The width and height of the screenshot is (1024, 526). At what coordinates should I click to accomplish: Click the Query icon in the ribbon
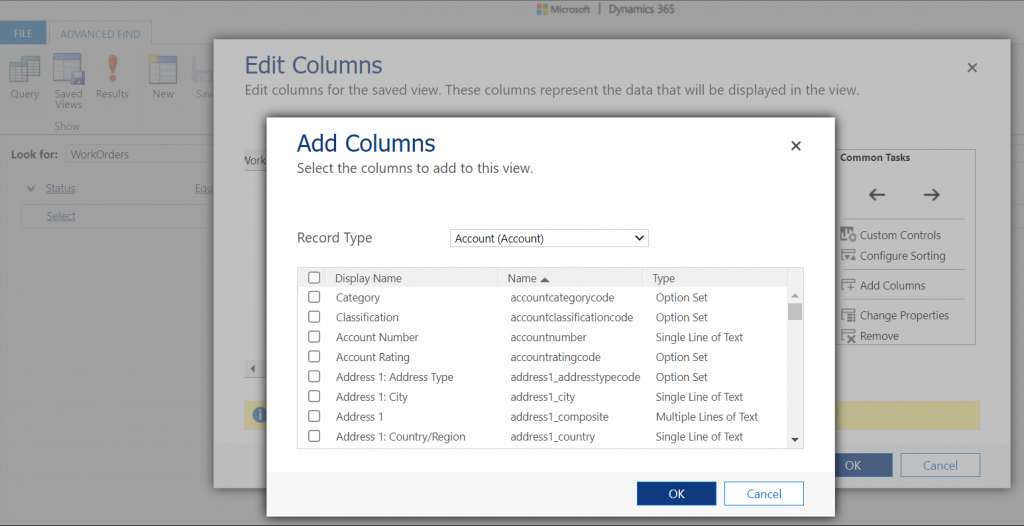coord(24,69)
